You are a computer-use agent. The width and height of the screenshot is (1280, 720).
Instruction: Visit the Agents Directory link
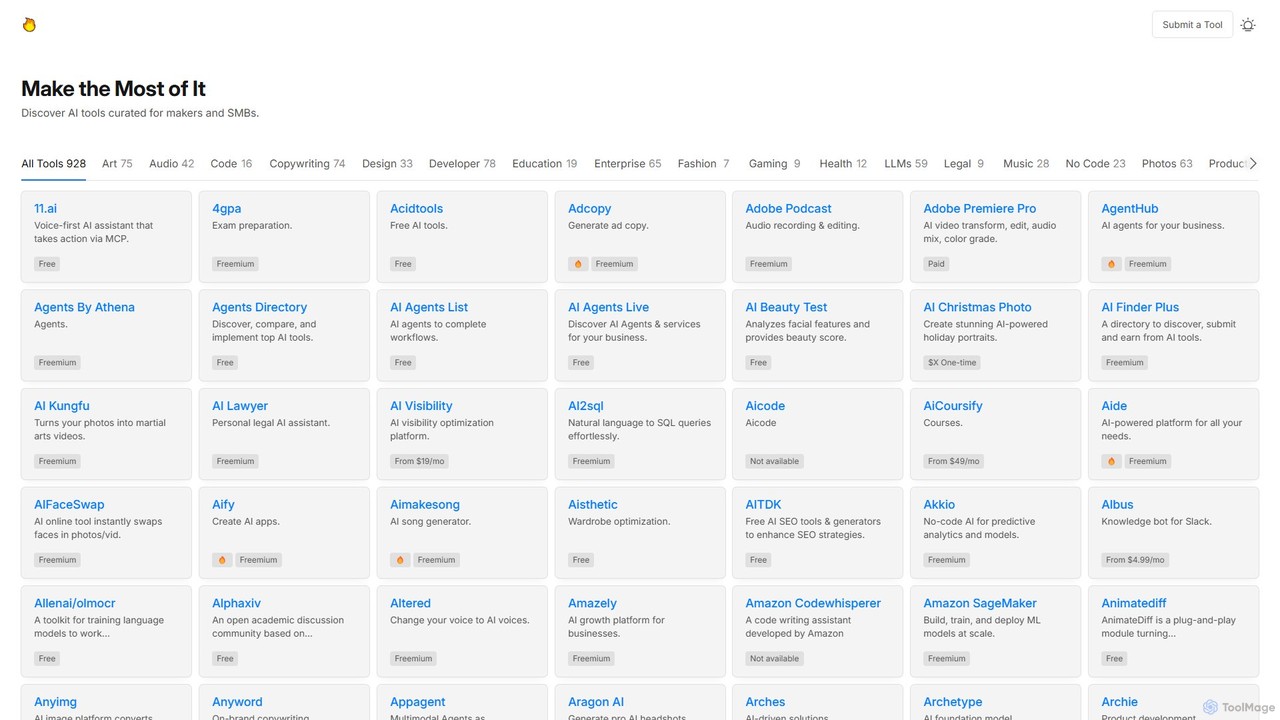tap(259, 308)
